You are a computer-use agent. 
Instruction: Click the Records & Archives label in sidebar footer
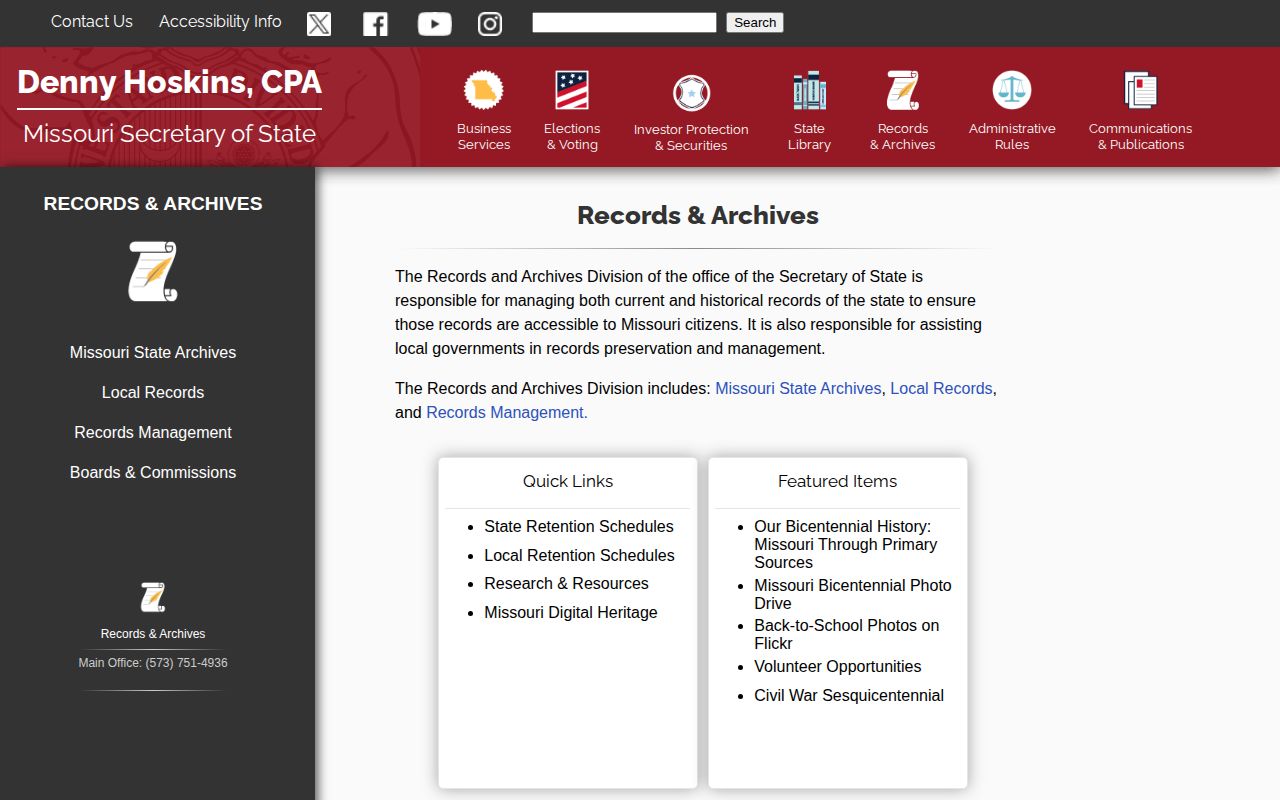coord(153,634)
